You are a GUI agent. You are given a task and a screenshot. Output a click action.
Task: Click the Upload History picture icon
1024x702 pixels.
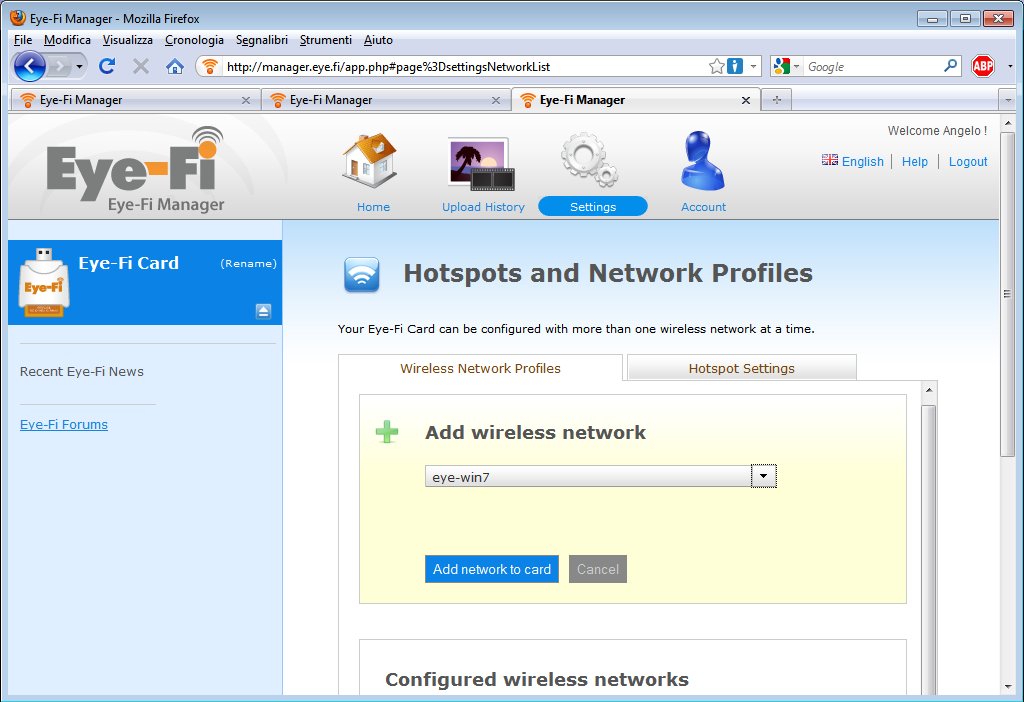(x=481, y=165)
